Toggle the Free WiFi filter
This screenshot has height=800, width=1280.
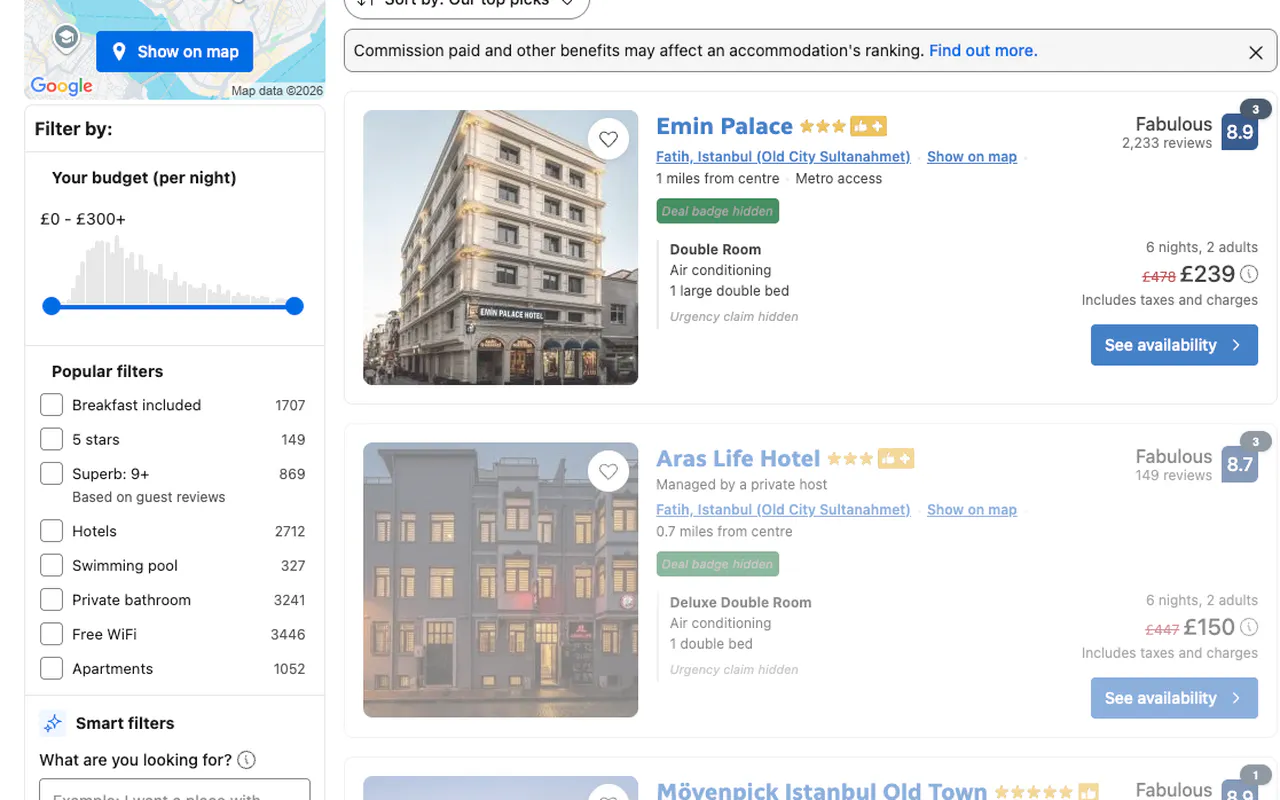pyautogui.click(x=51, y=634)
